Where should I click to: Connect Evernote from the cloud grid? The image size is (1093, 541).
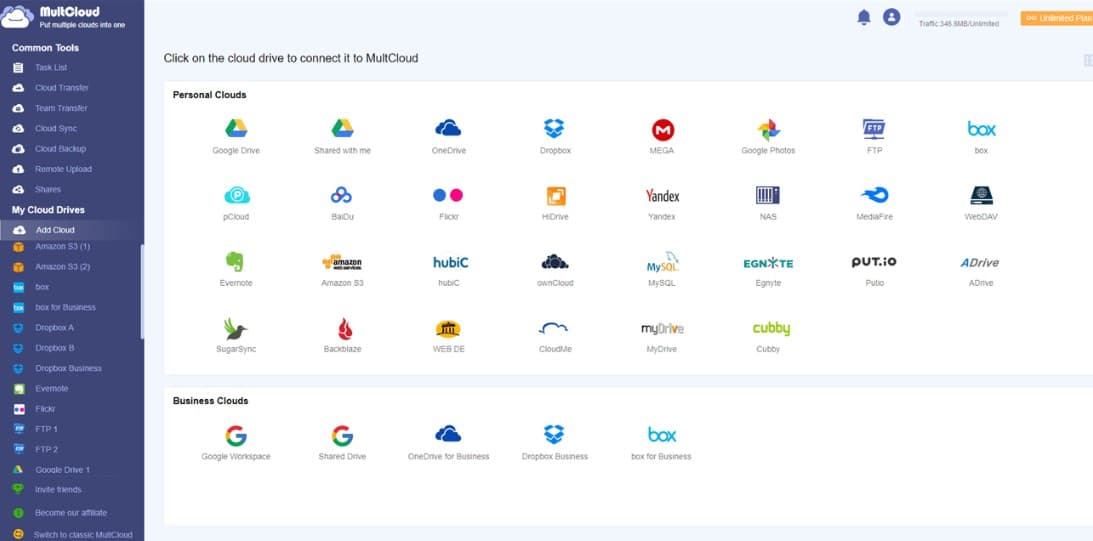coord(236,269)
